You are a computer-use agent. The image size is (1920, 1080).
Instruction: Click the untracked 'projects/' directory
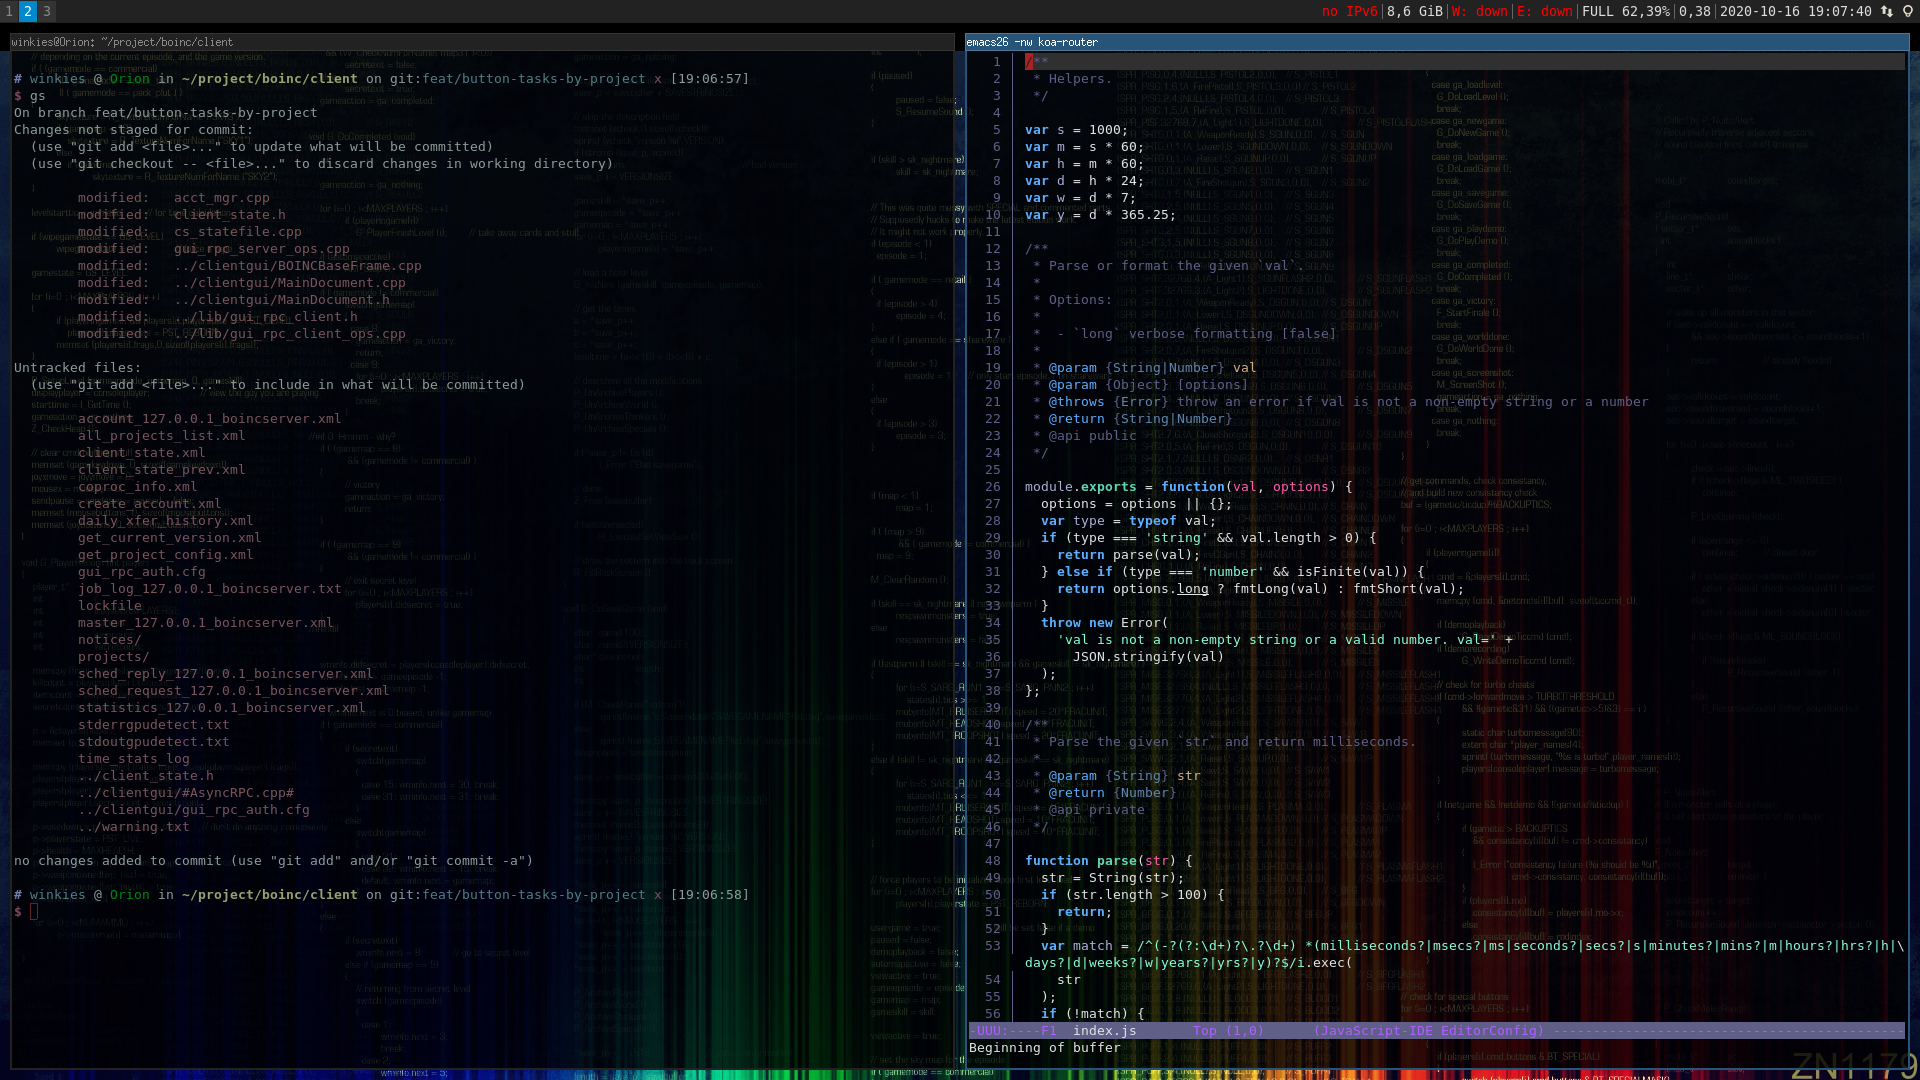click(114, 657)
